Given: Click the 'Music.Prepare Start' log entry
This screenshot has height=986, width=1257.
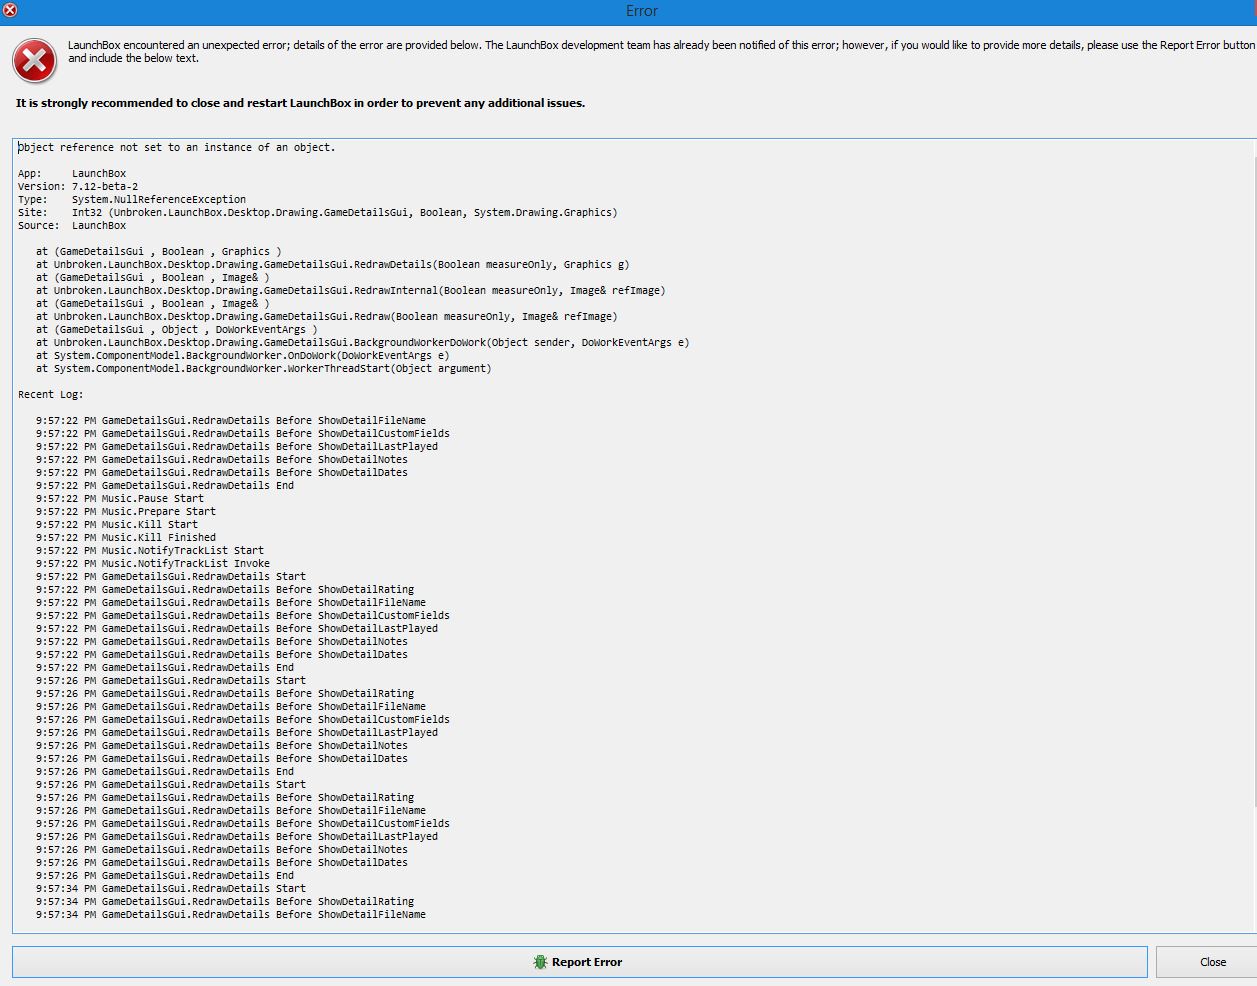Looking at the screenshot, I should pyautogui.click(x=126, y=511).
